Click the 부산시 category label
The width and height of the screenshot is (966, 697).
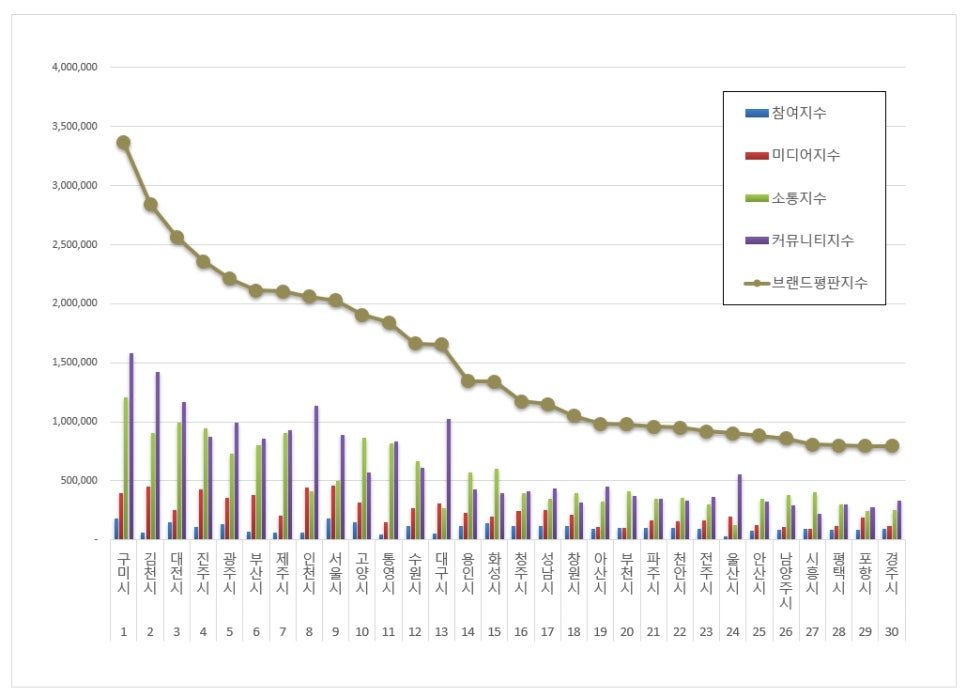pos(256,573)
